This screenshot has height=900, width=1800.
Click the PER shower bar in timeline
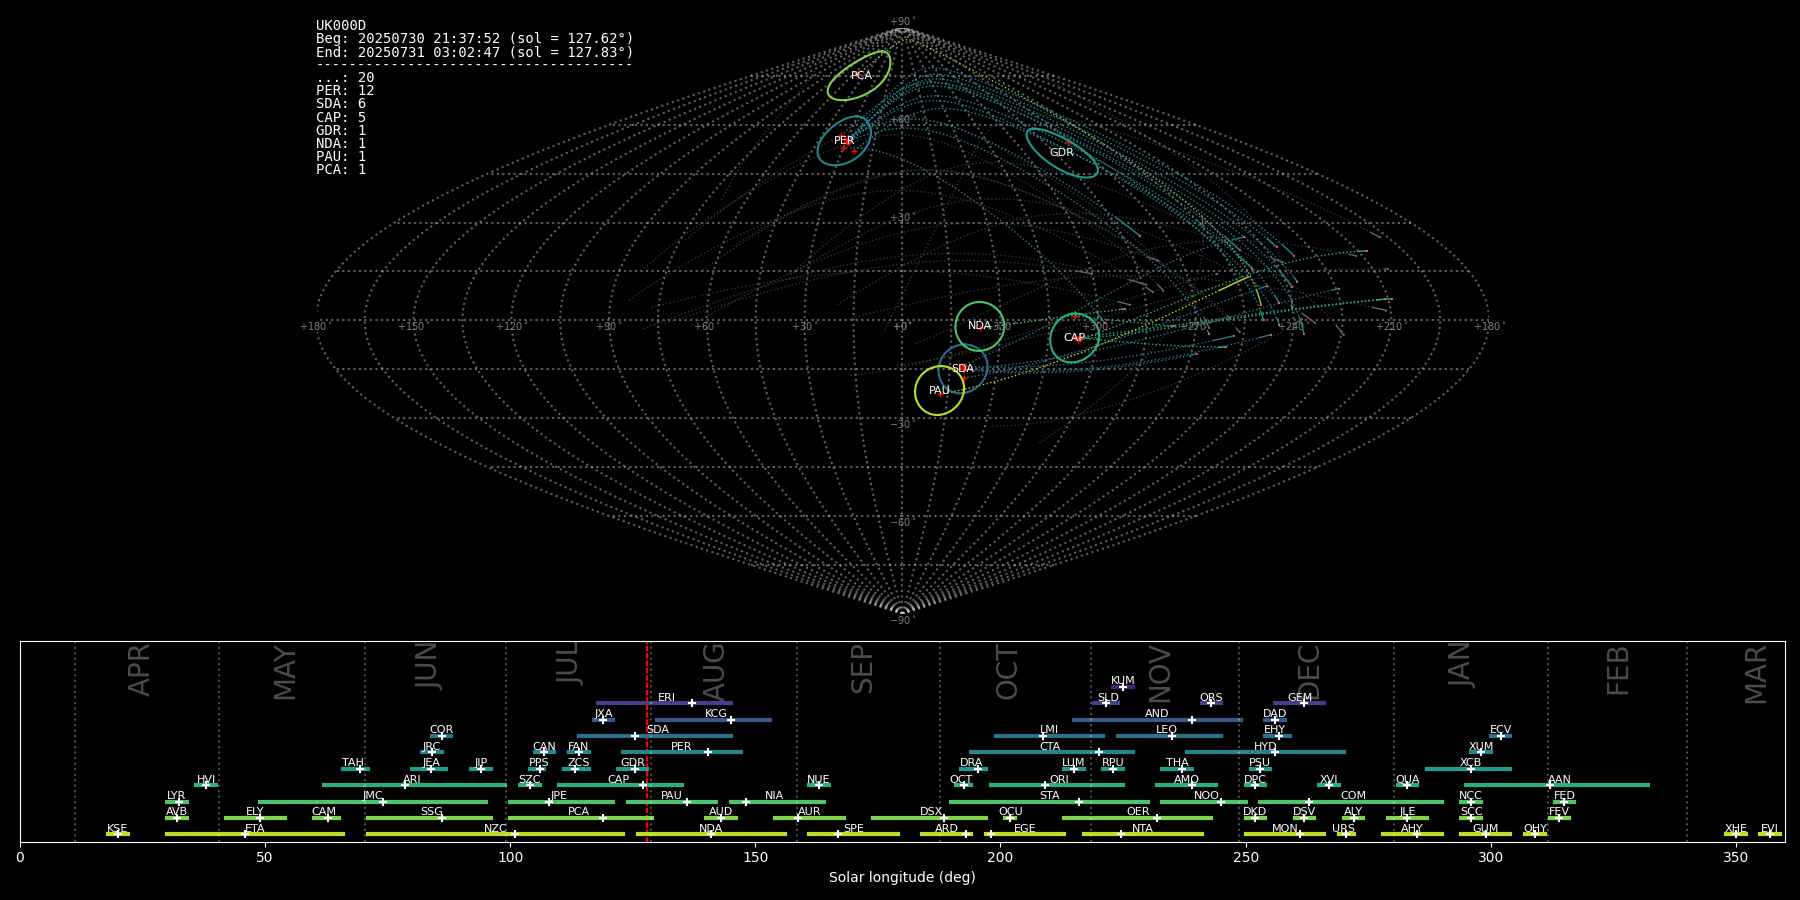coord(682,752)
